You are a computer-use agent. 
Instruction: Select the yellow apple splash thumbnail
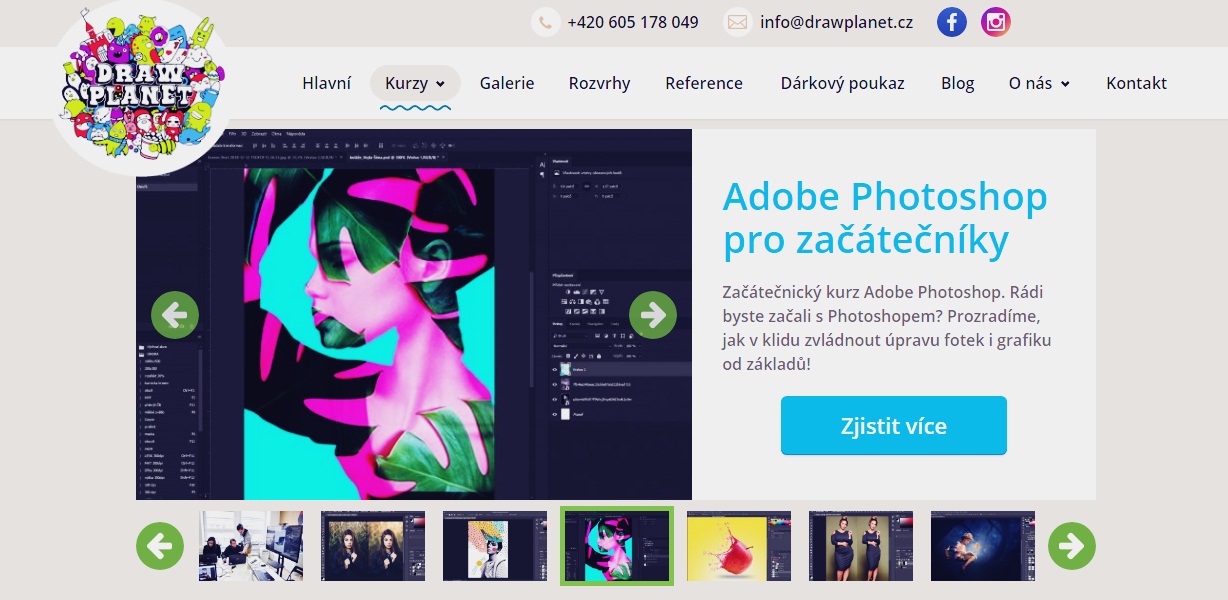tap(739, 546)
